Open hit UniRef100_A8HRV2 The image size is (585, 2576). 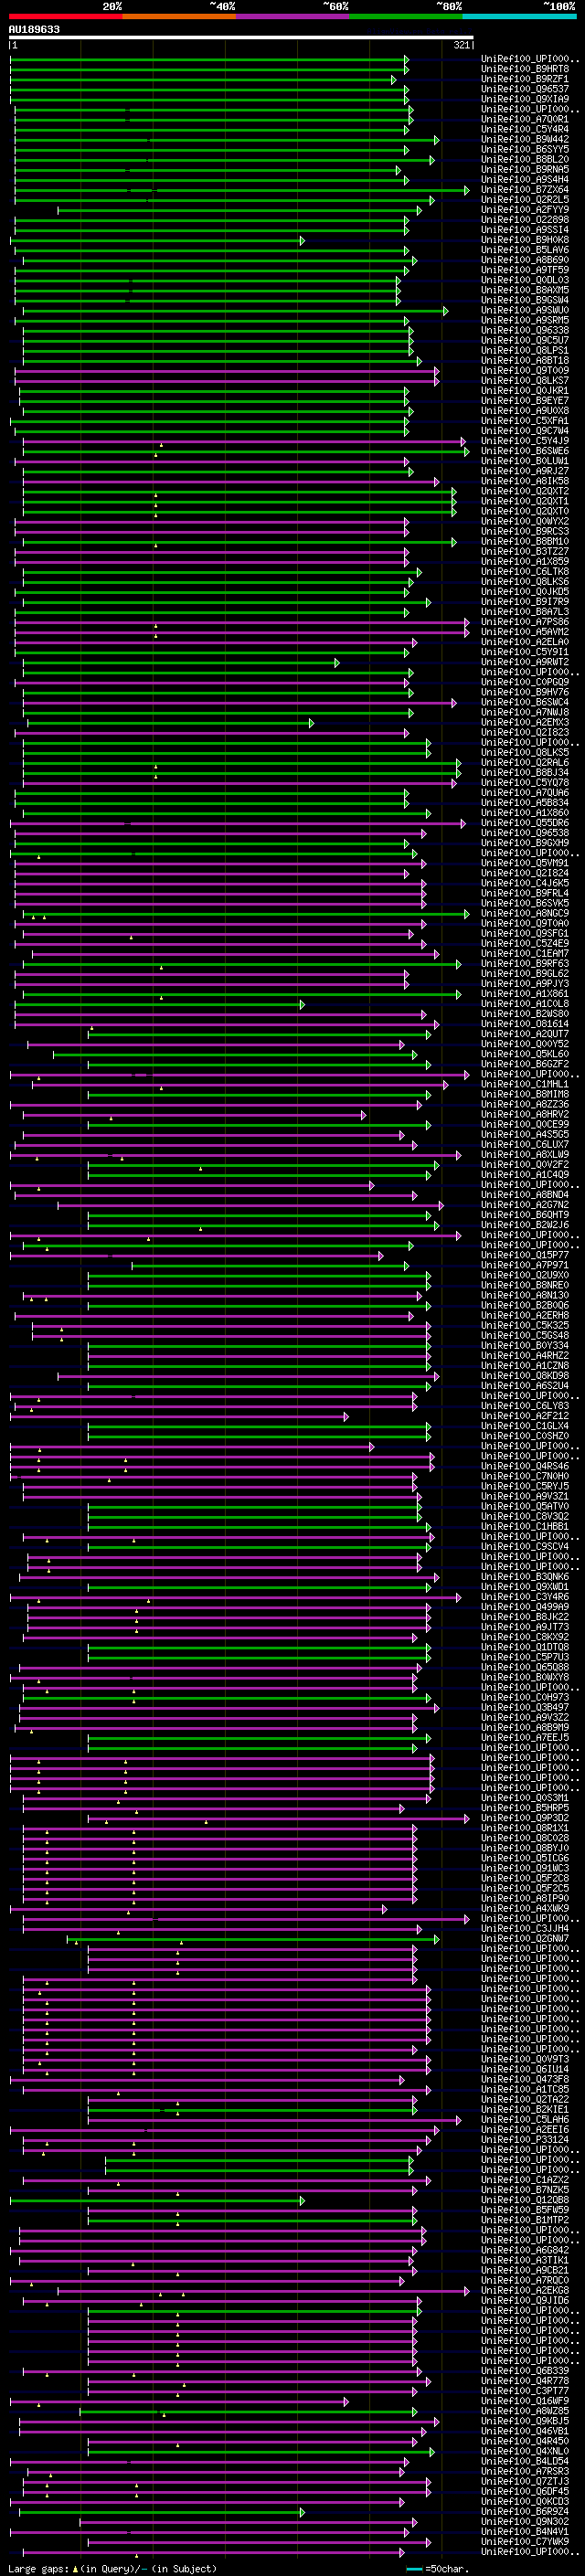pyautogui.click(x=525, y=1114)
